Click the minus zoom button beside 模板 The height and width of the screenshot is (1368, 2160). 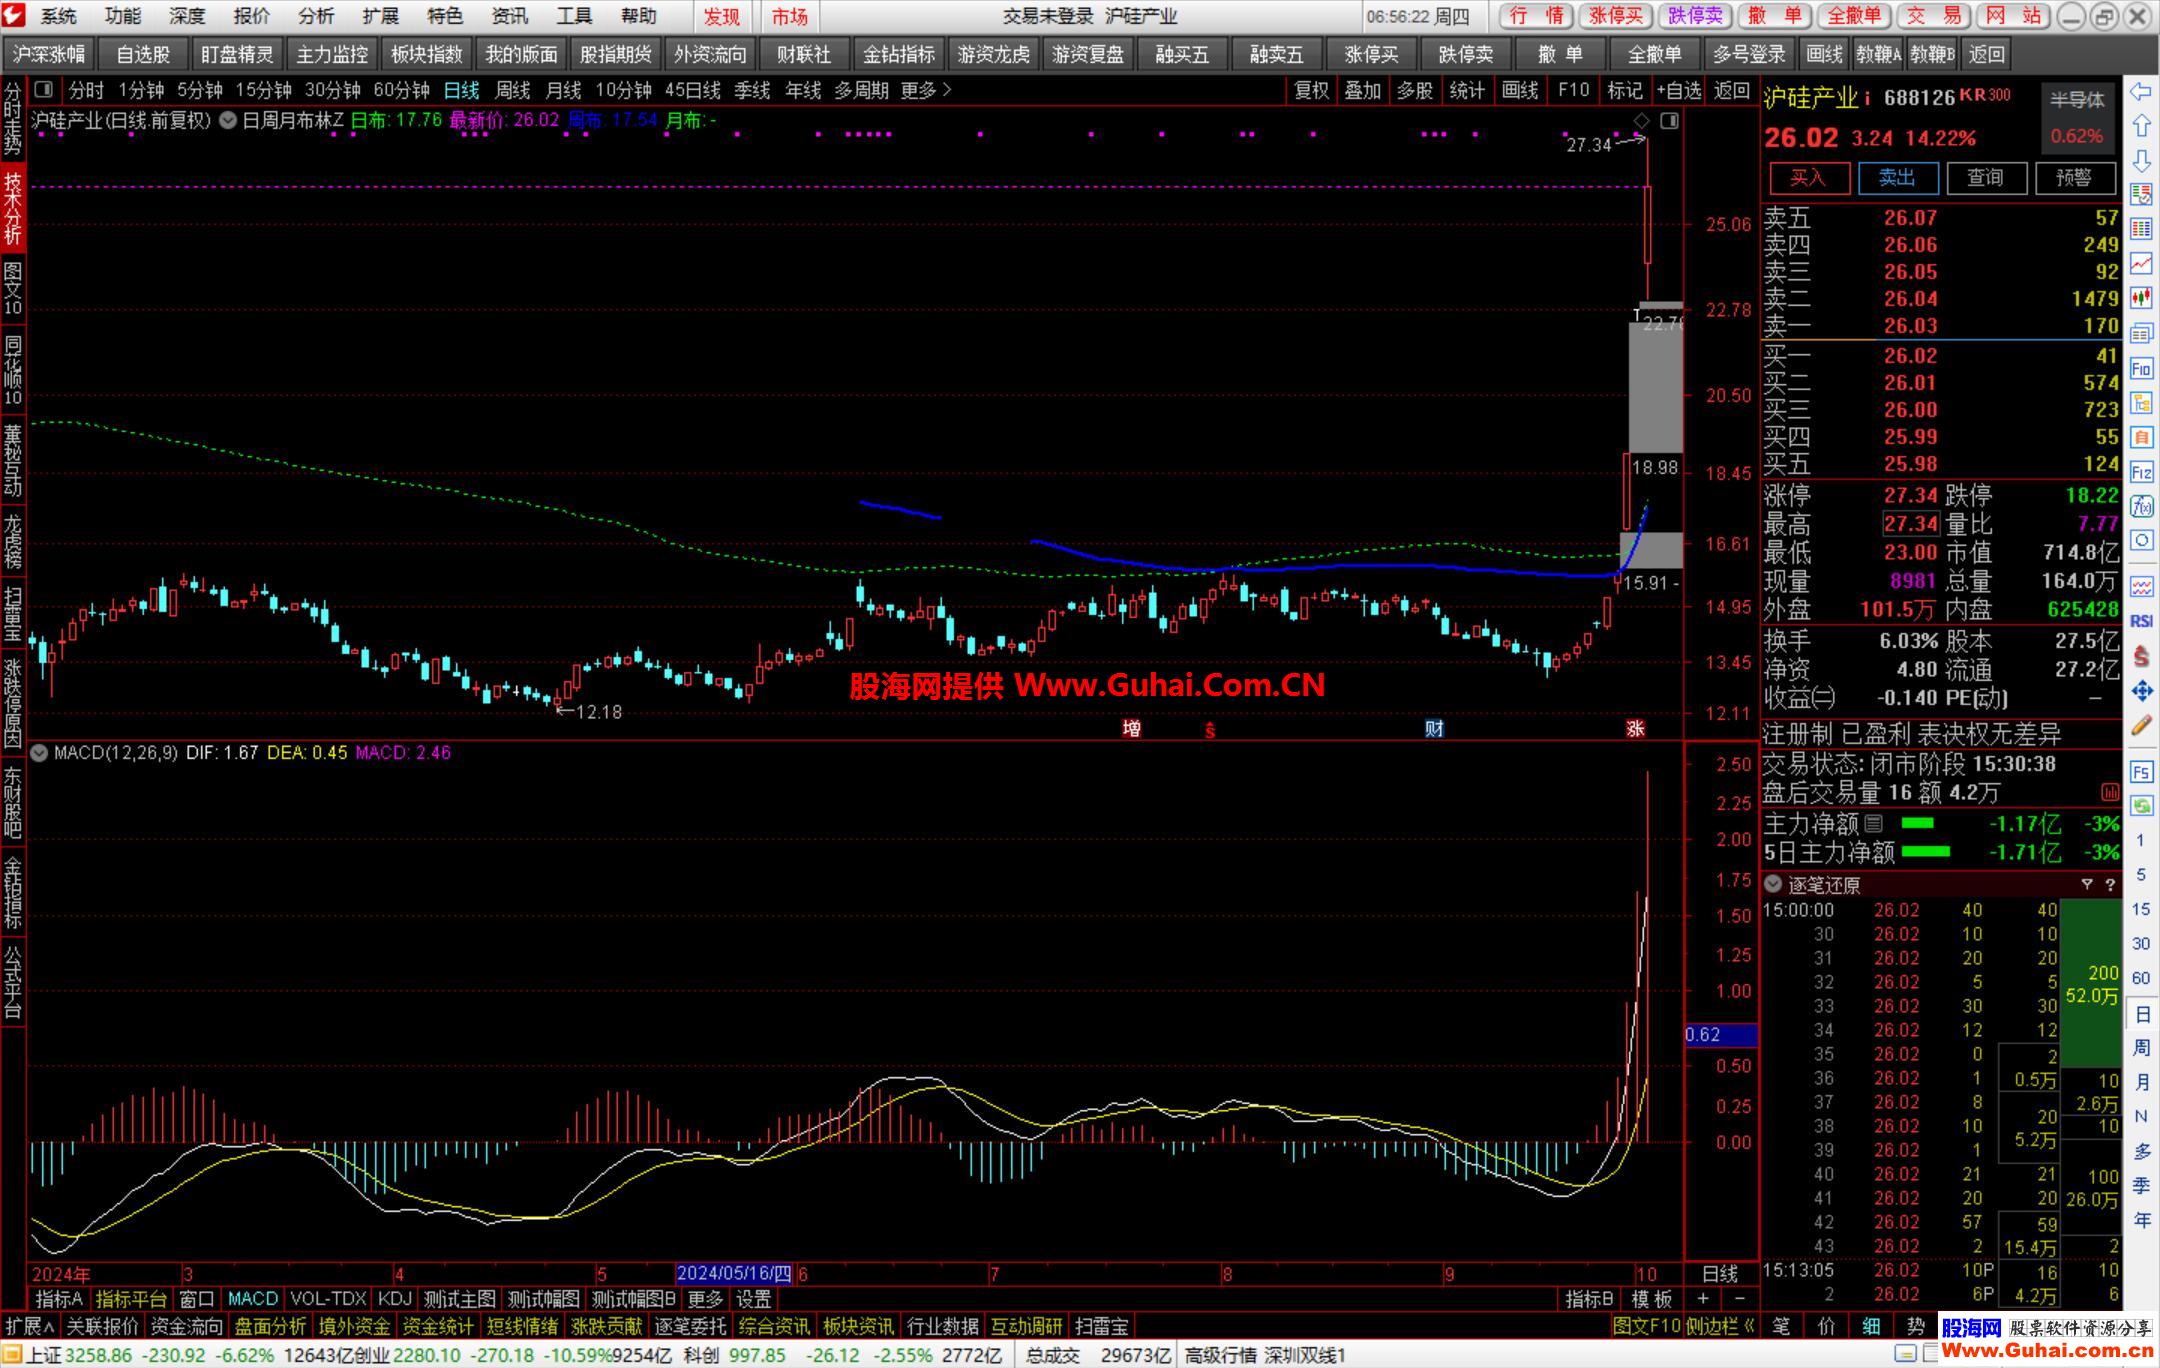coord(1739,1299)
